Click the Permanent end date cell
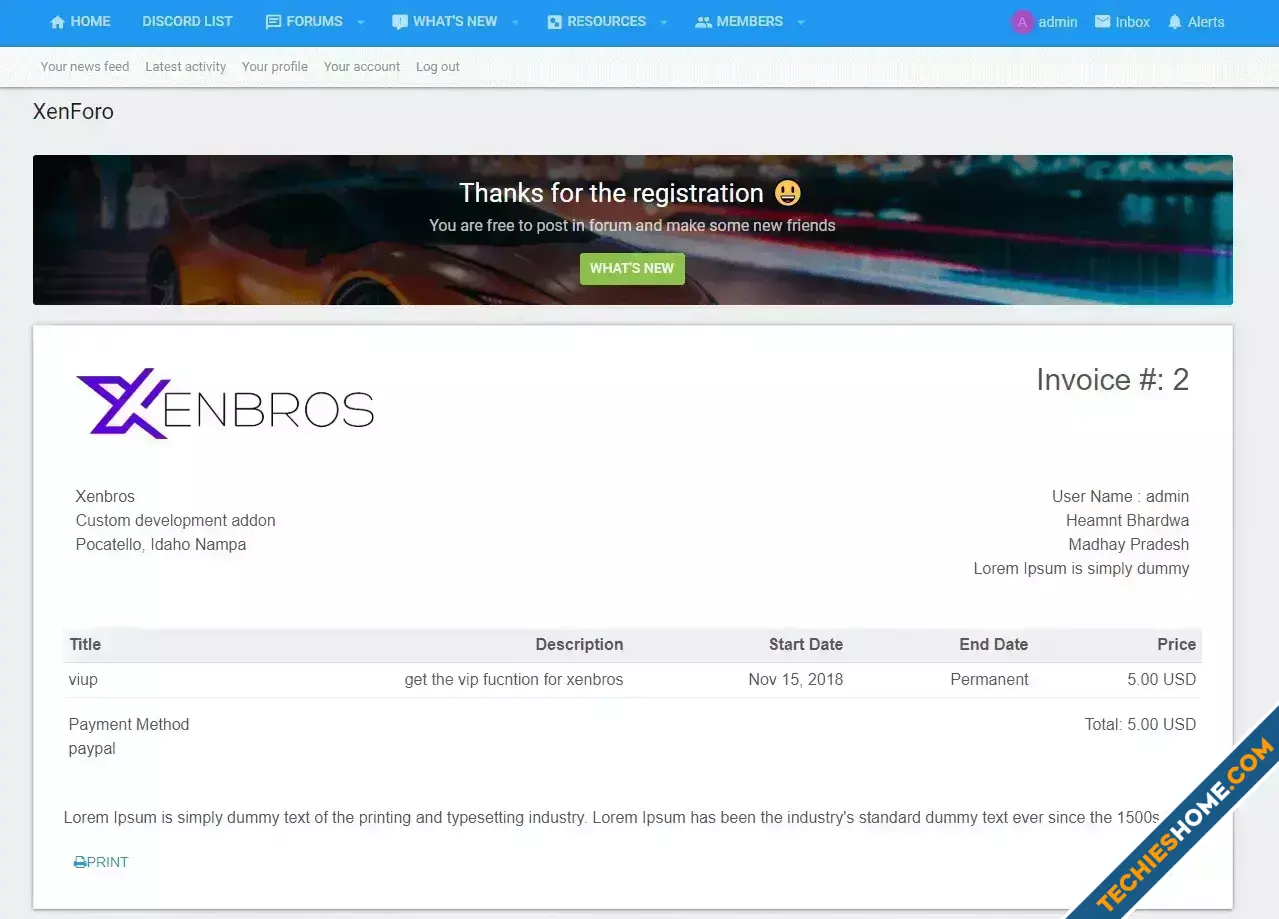This screenshot has width=1279, height=919. click(989, 680)
